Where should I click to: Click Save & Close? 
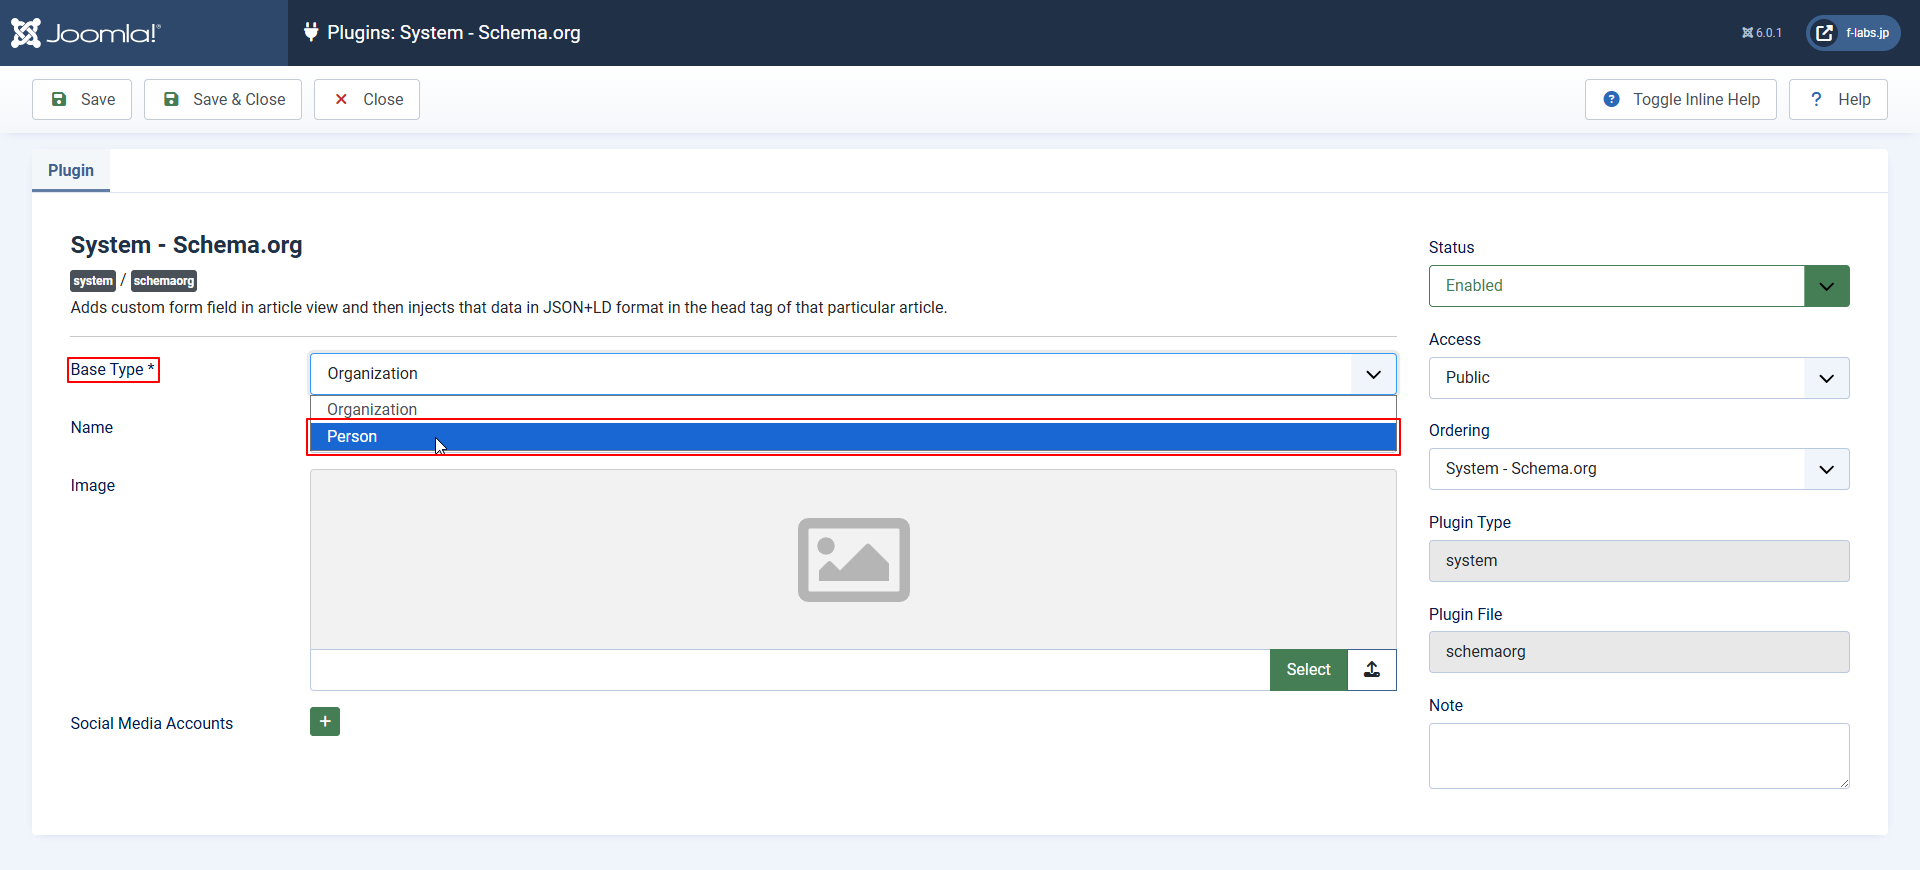point(223,100)
